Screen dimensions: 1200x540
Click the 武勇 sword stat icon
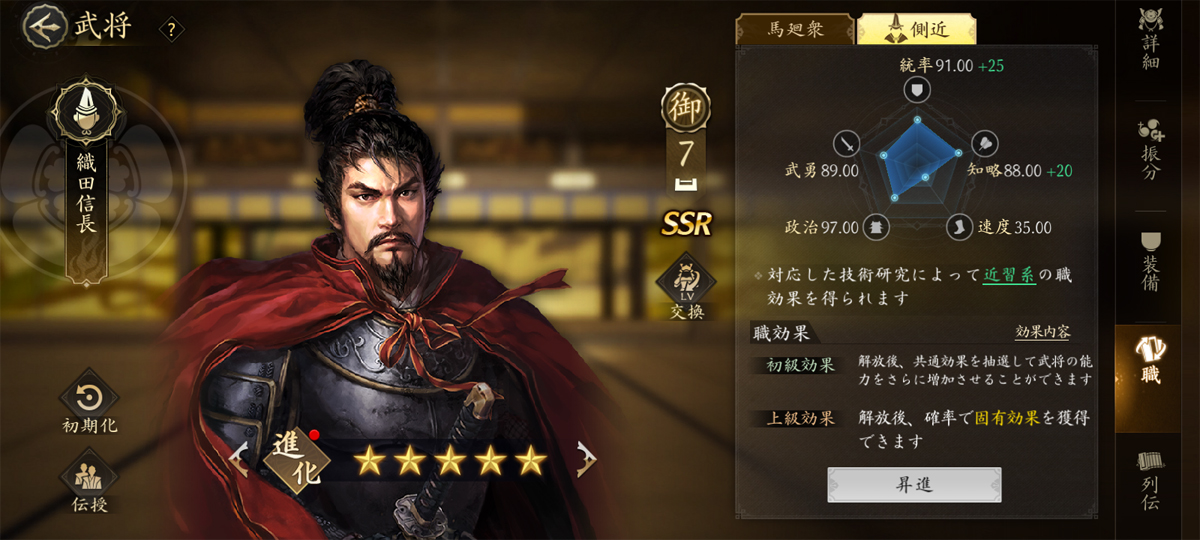[x=848, y=143]
